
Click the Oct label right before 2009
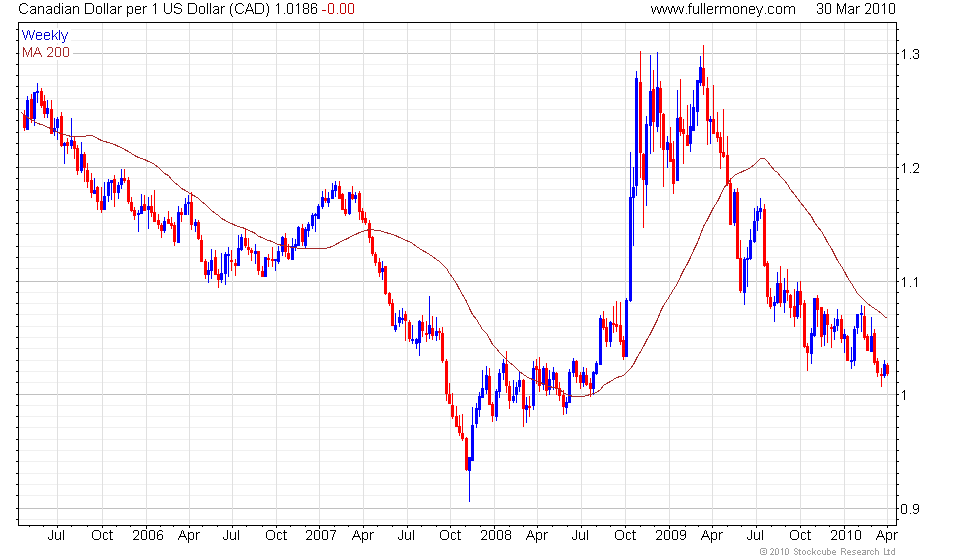tap(625, 536)
